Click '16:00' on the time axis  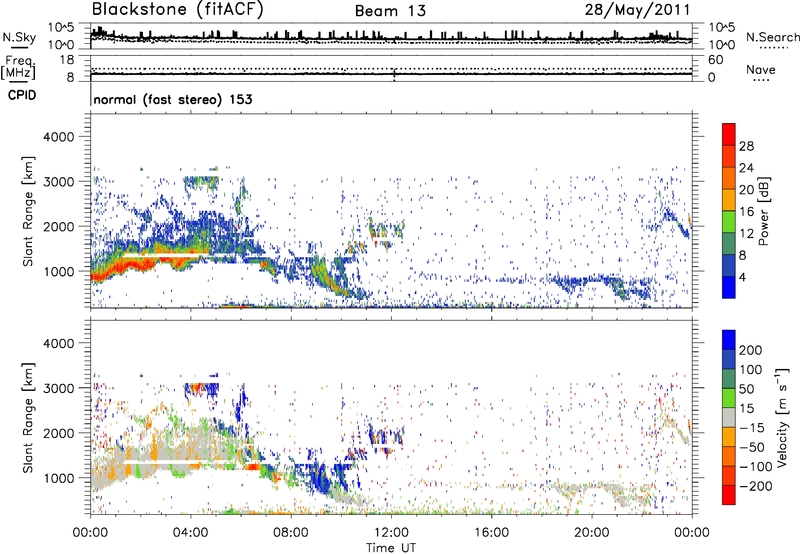[491, 532]
